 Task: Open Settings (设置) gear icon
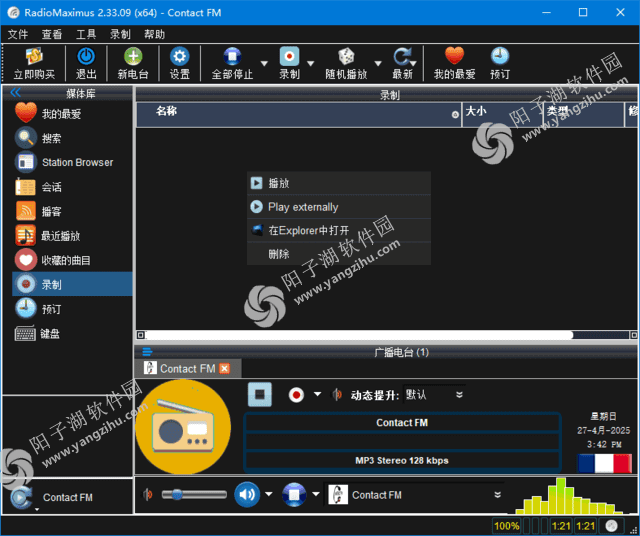click(x=180, y=63)
